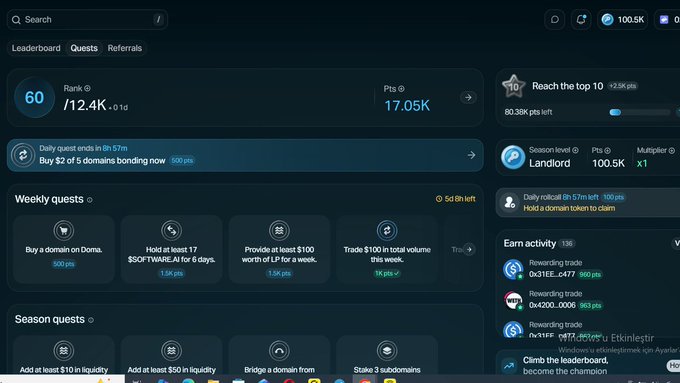Click the Season level info icon
Viewport: 680px width, 383px height.
[x=575, y=151]
